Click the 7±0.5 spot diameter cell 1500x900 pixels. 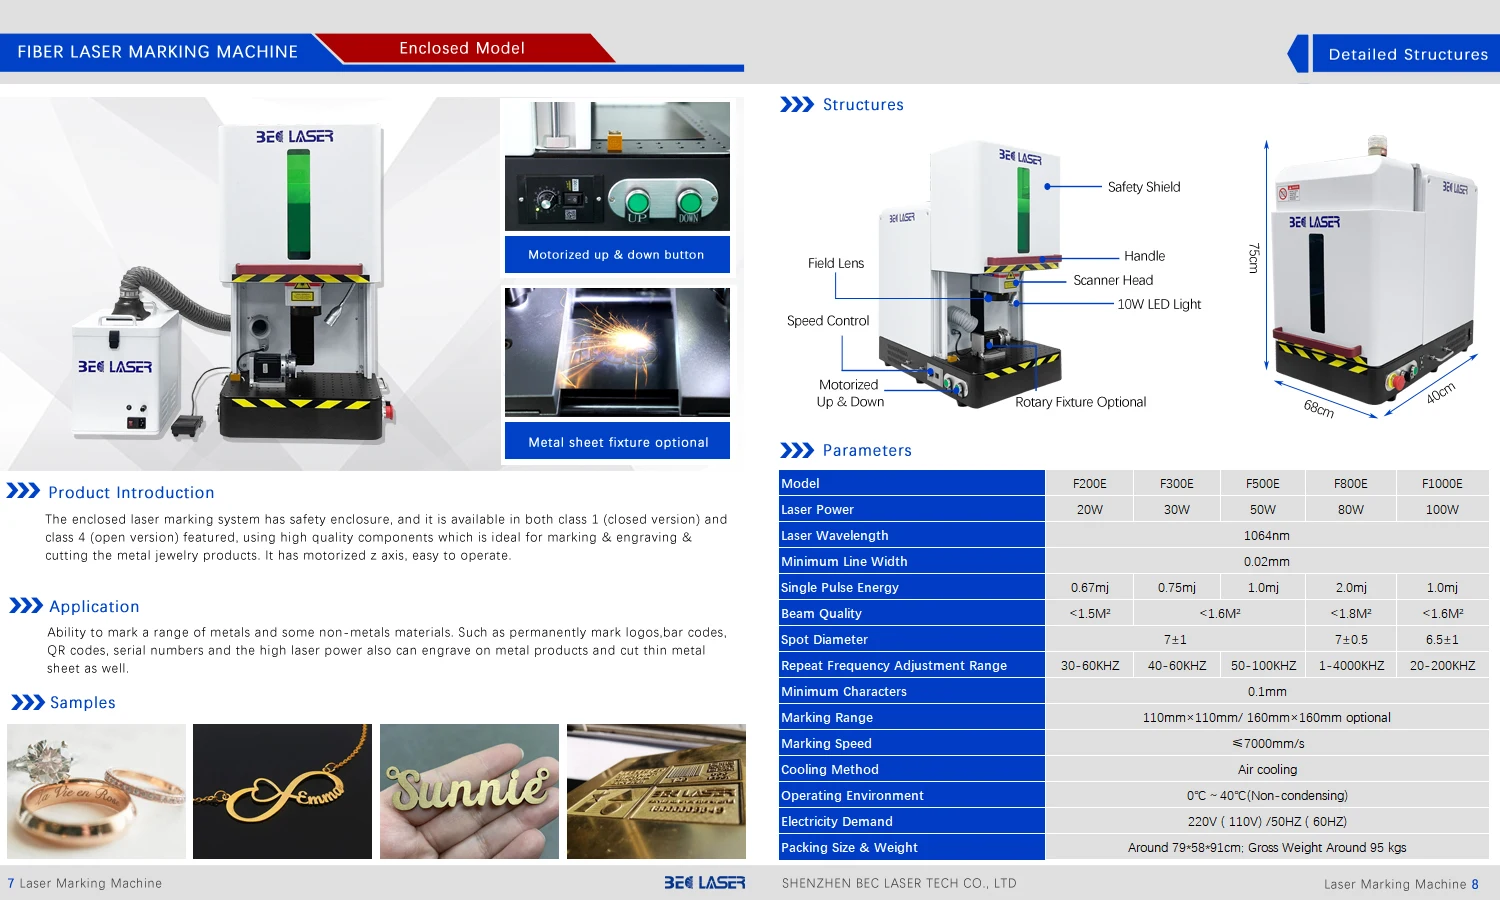[x=1351, y=639]
